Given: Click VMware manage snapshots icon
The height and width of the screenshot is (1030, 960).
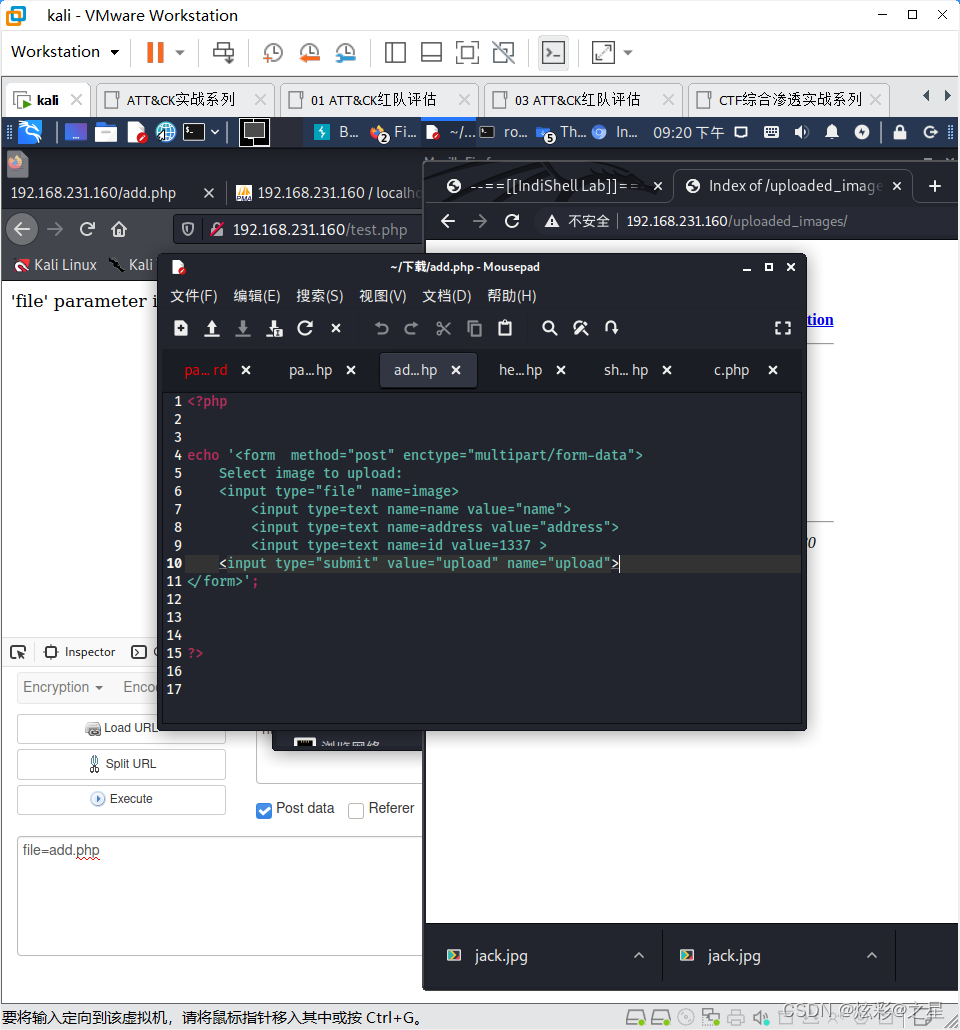Looking at the screenshot, I should (x=346, y=53).
